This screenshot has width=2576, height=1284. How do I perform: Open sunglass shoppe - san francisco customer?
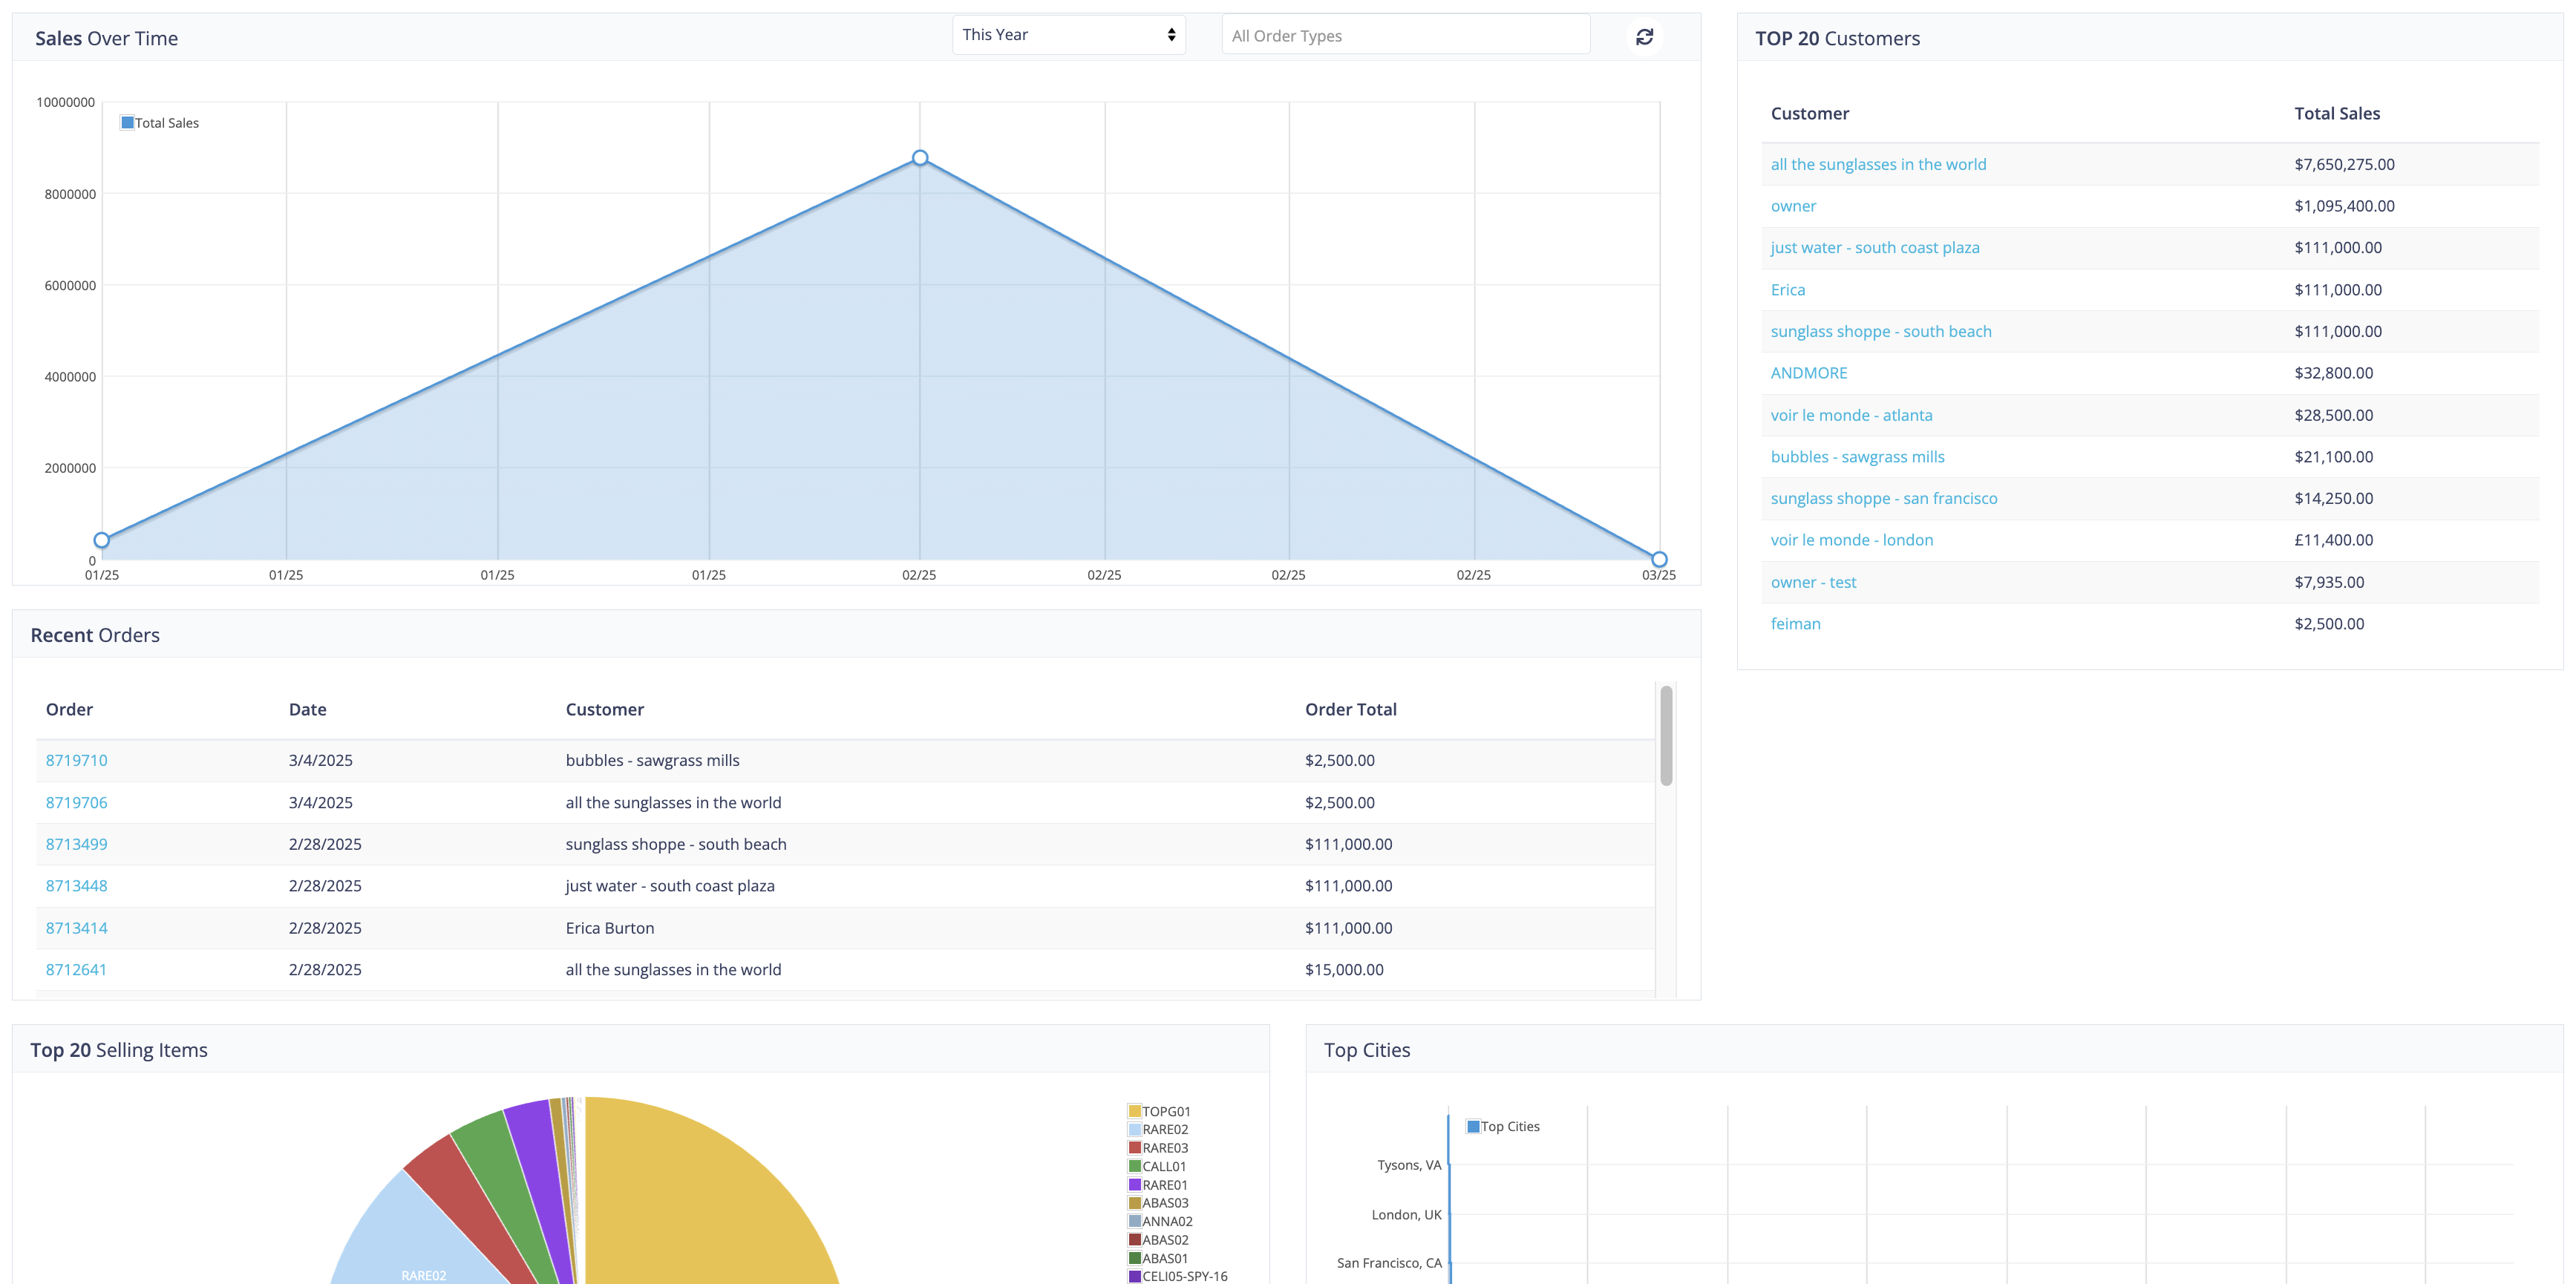1884,498
